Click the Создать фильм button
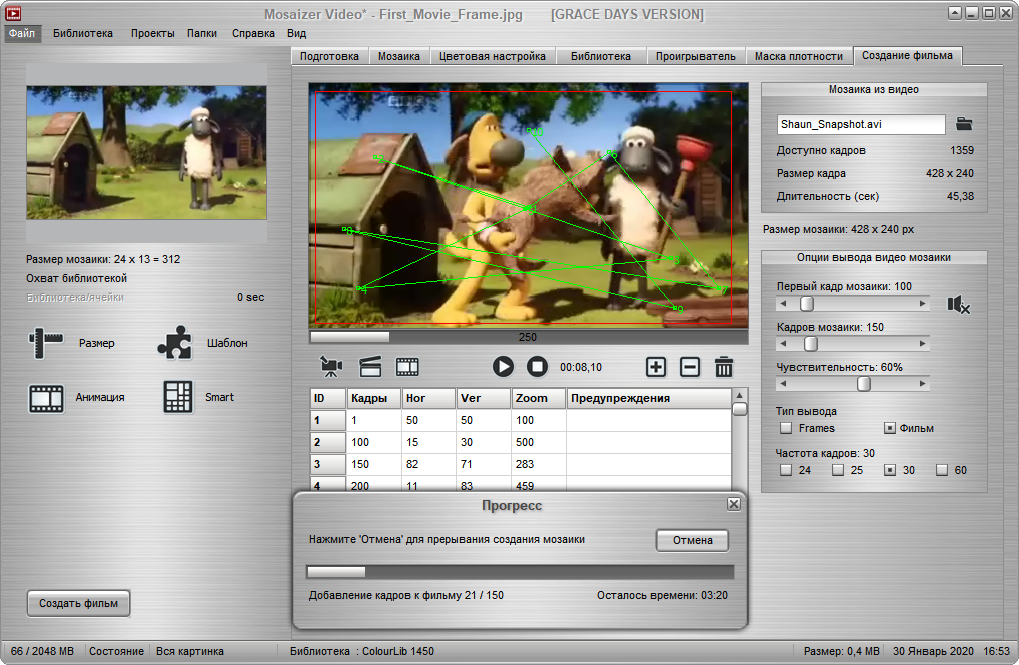1019x665 pixels. (78, 603)
